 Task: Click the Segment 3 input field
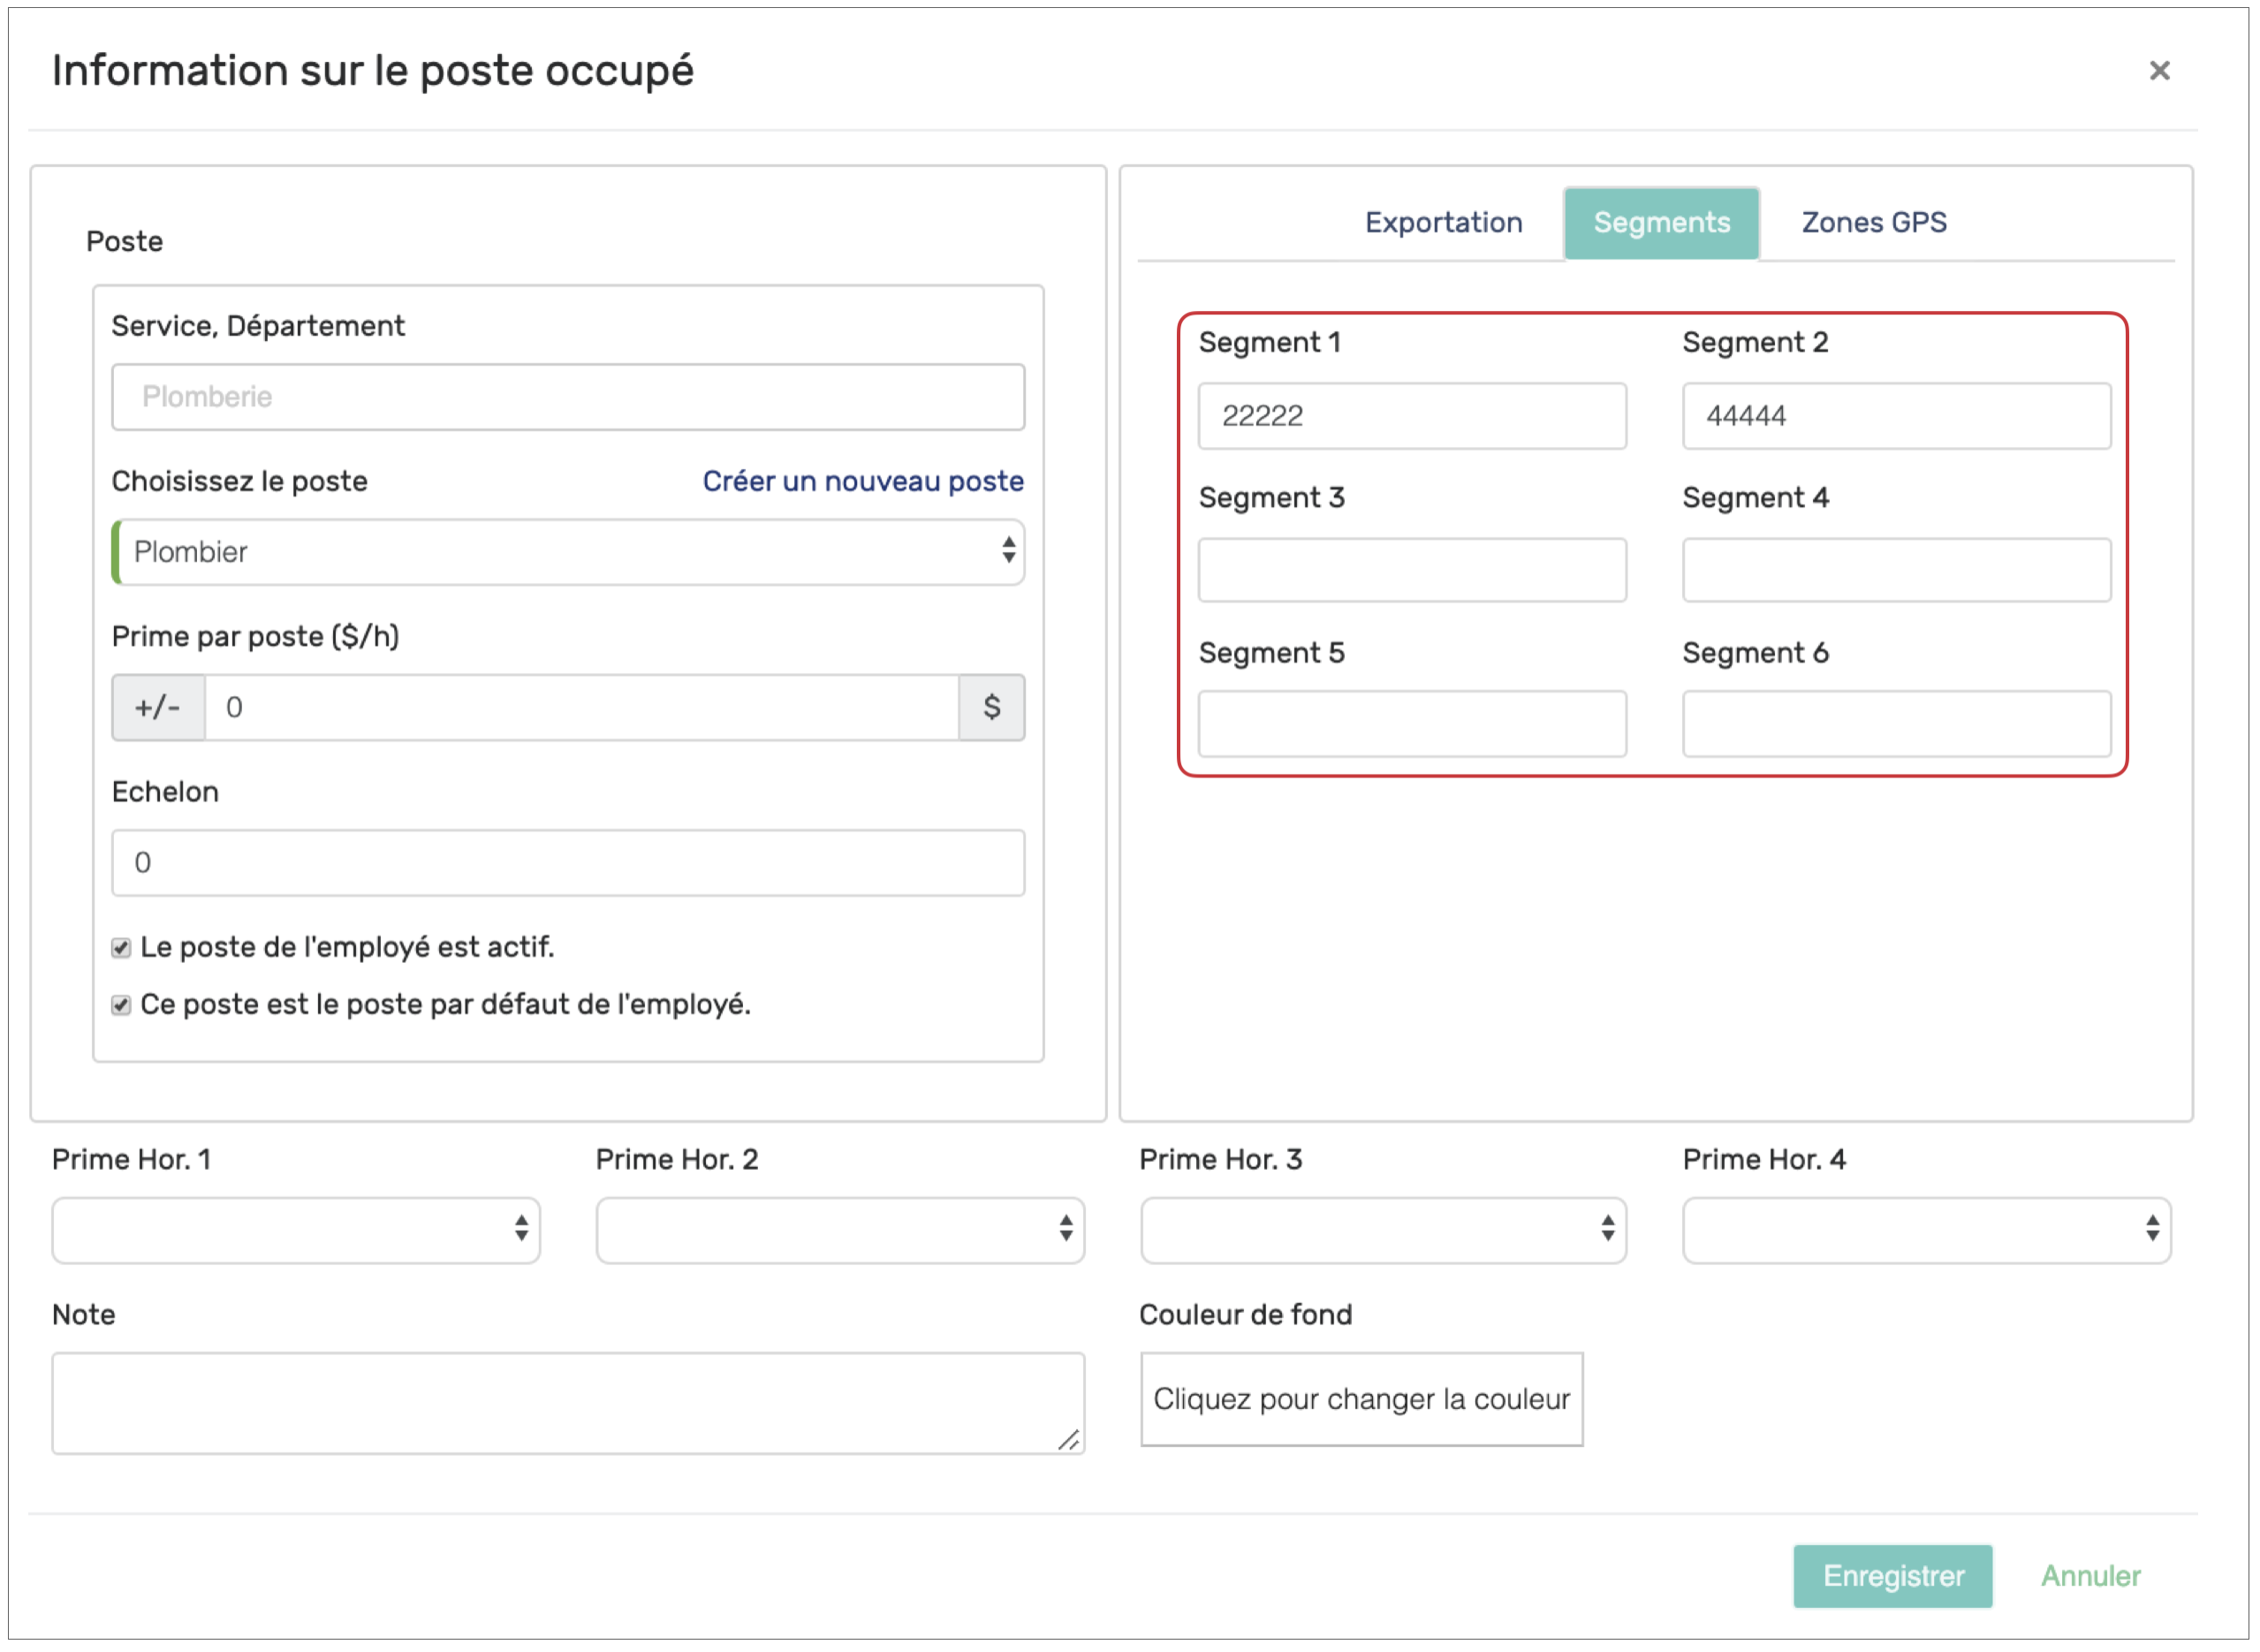(1412, 570)
